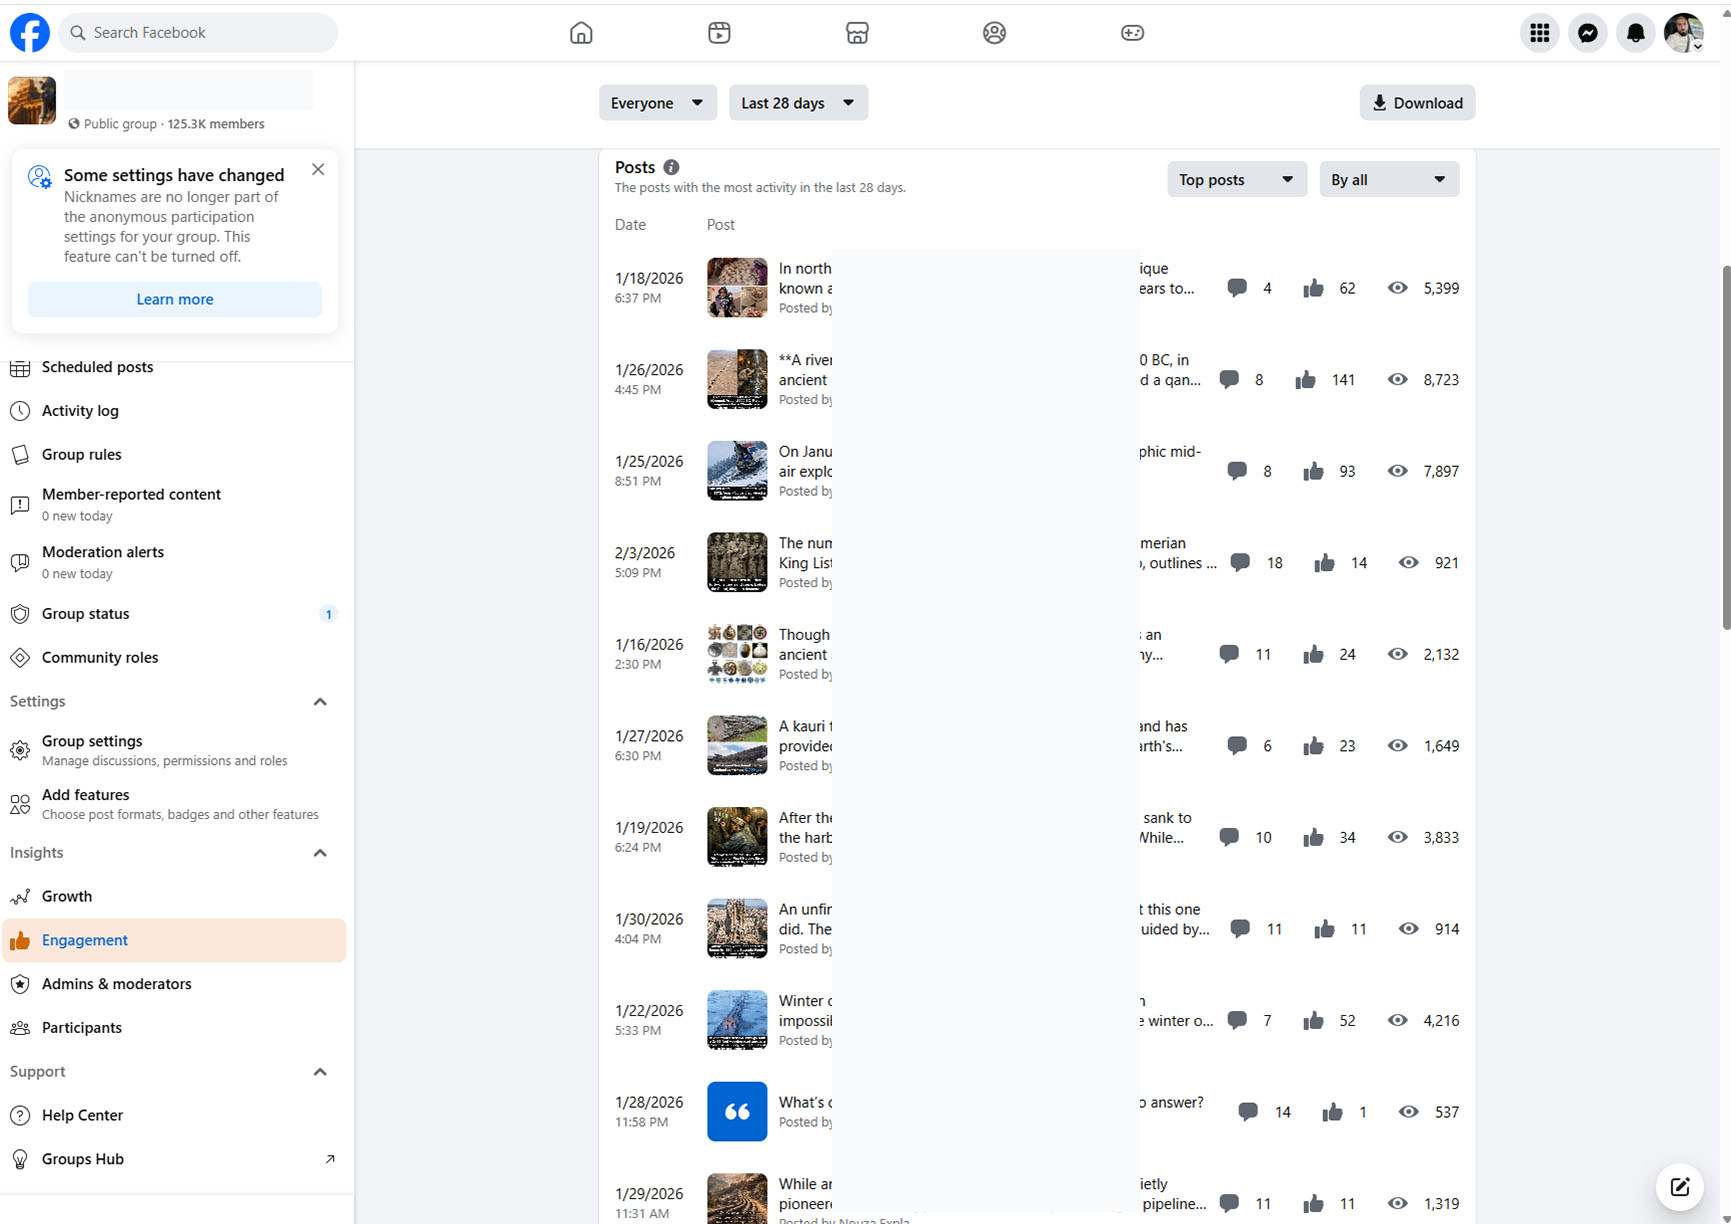Open the Gaming icon in top bar

click(x=1132, y=33)
